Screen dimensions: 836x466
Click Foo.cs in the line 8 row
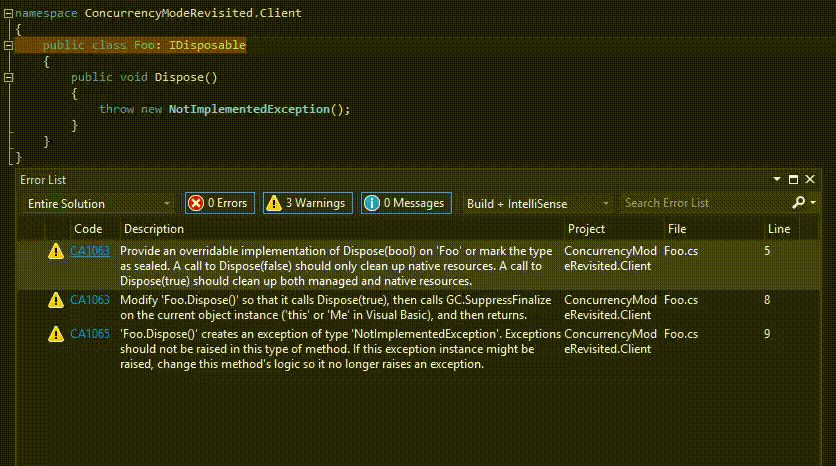click(x=681, y=300)
